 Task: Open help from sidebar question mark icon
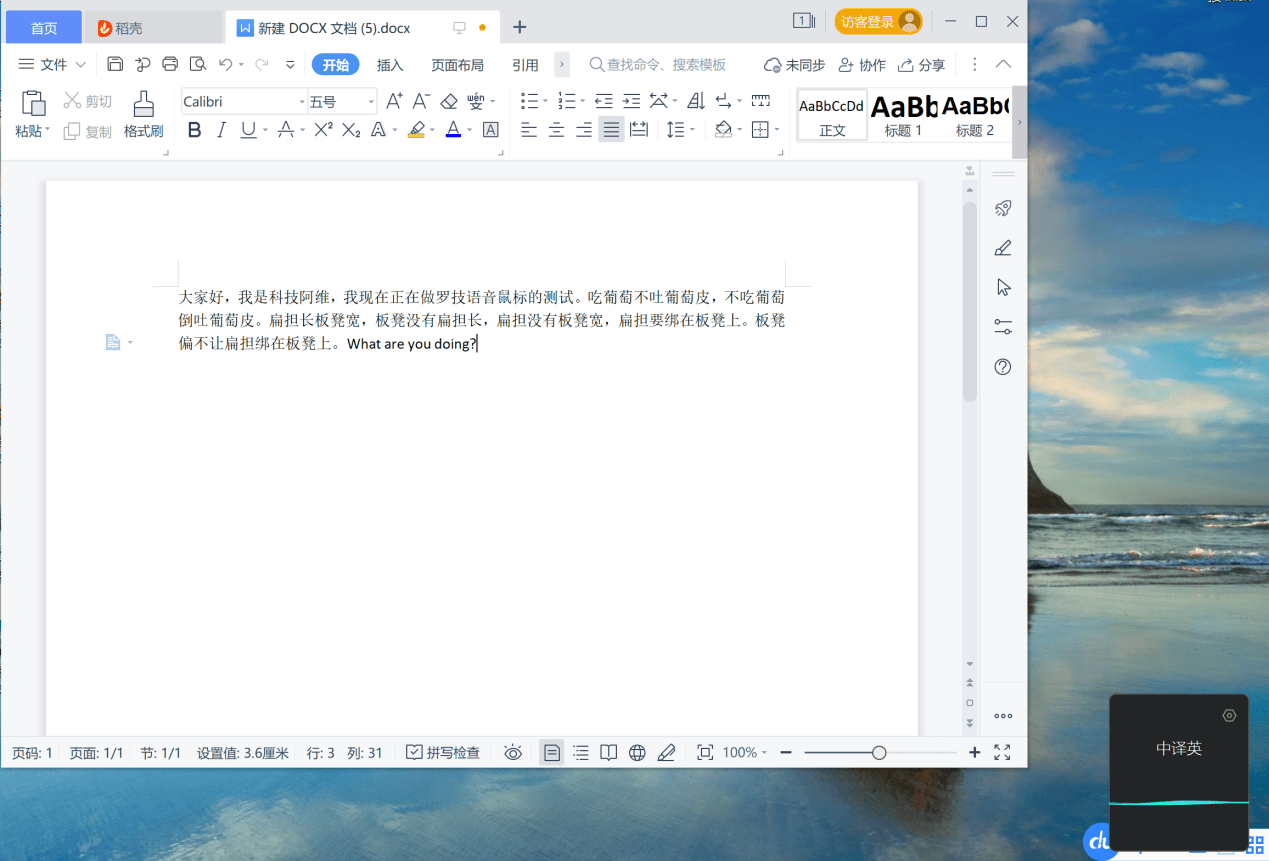pyautogui.click(x=1003, y=367)
